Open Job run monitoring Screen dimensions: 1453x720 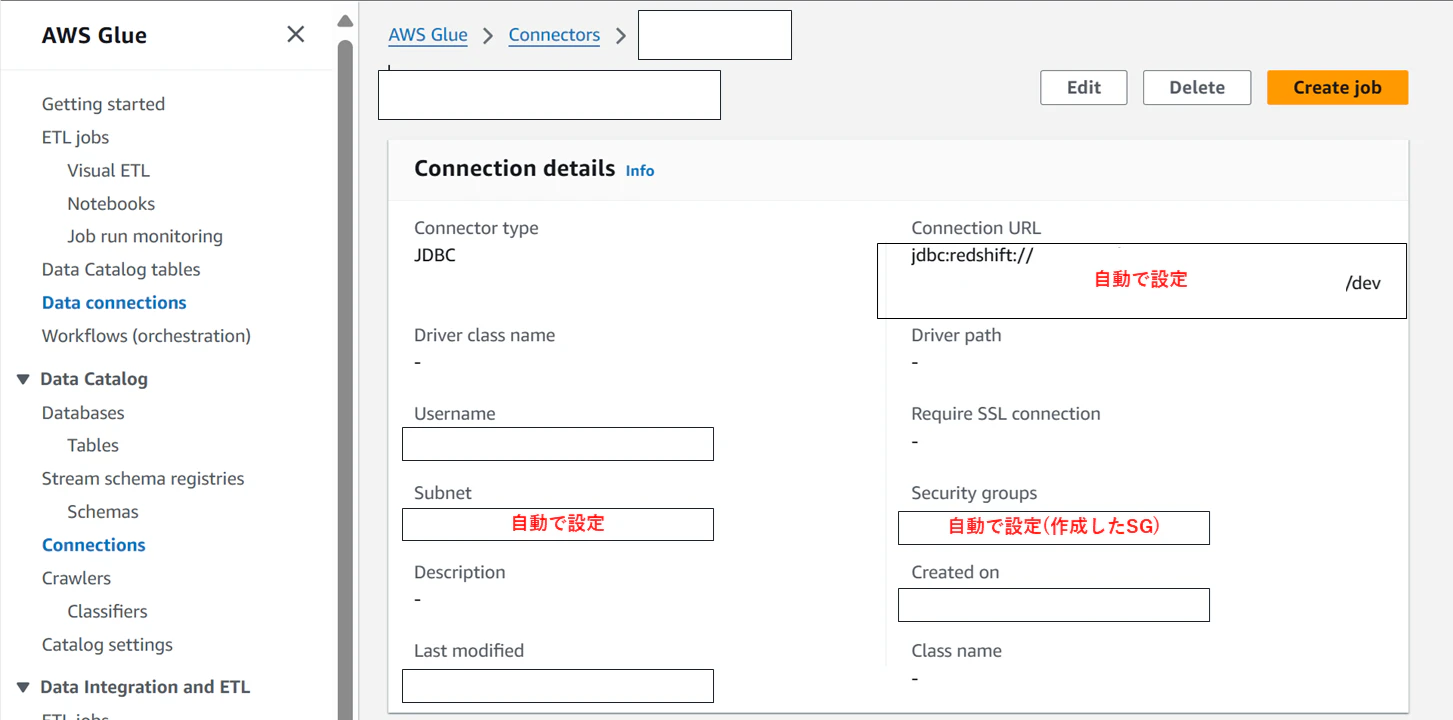[x=145, y=236]
